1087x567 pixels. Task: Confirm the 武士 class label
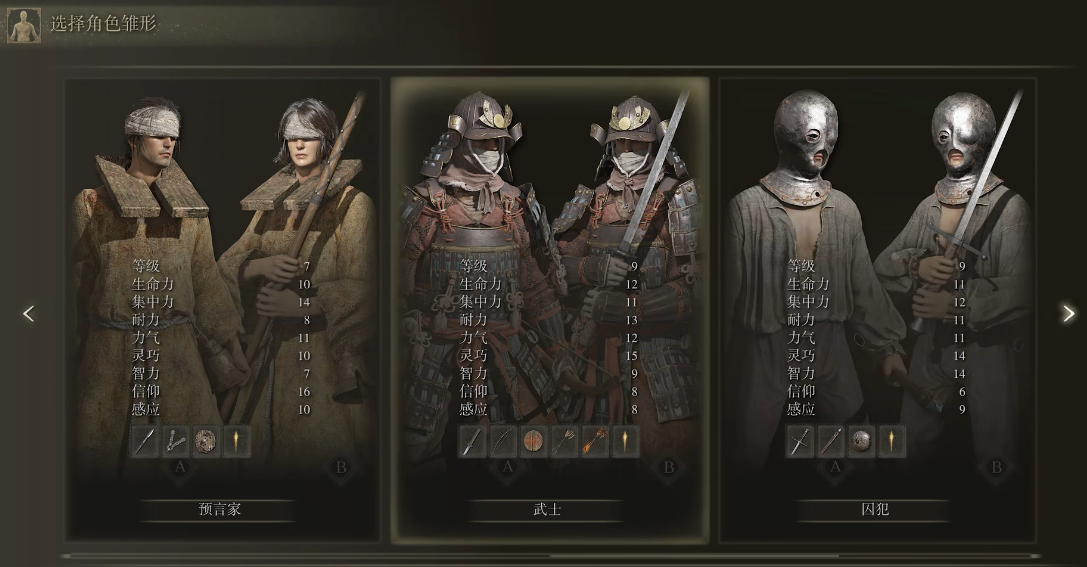(547, 509)
